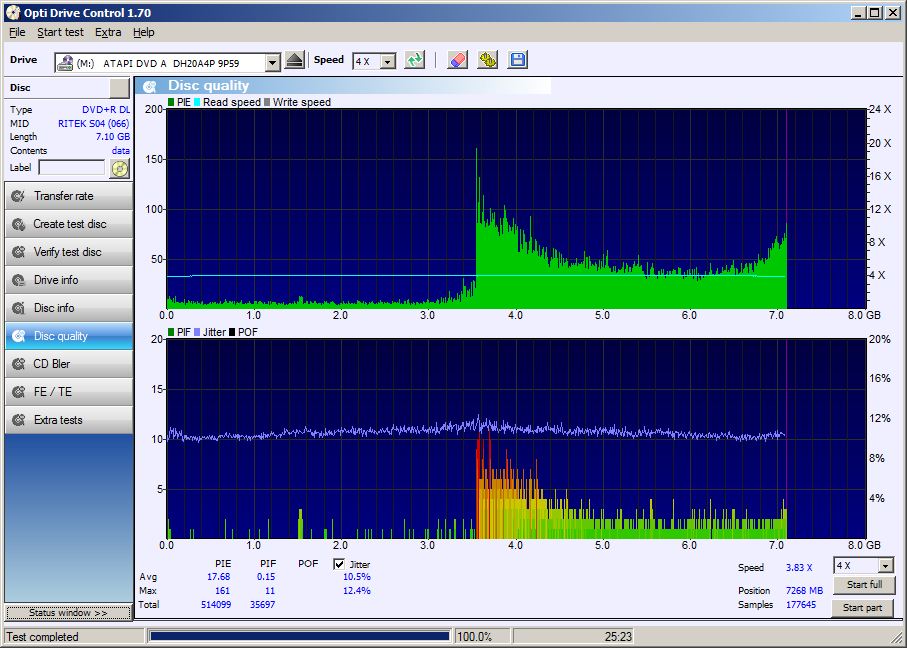
Task: Click the CD Bler sidebar icon
Action: coord(19,364)
